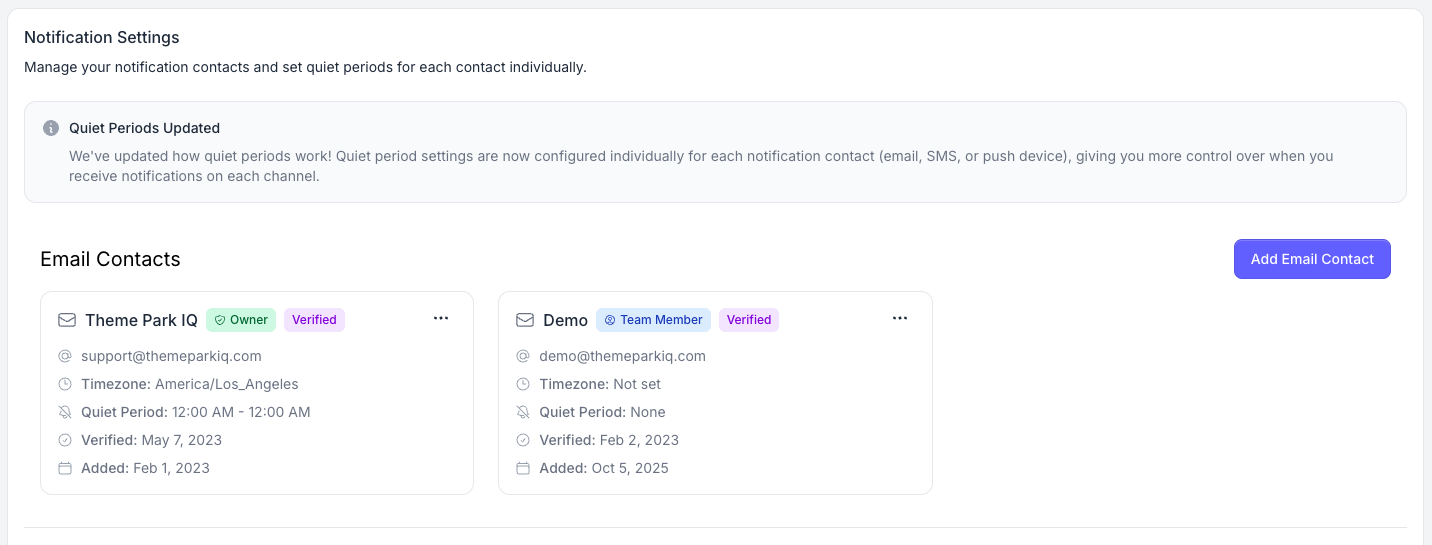
Task: Click calendar icon beside Added Oct 5, 2025
Action: tap(523, 468)
